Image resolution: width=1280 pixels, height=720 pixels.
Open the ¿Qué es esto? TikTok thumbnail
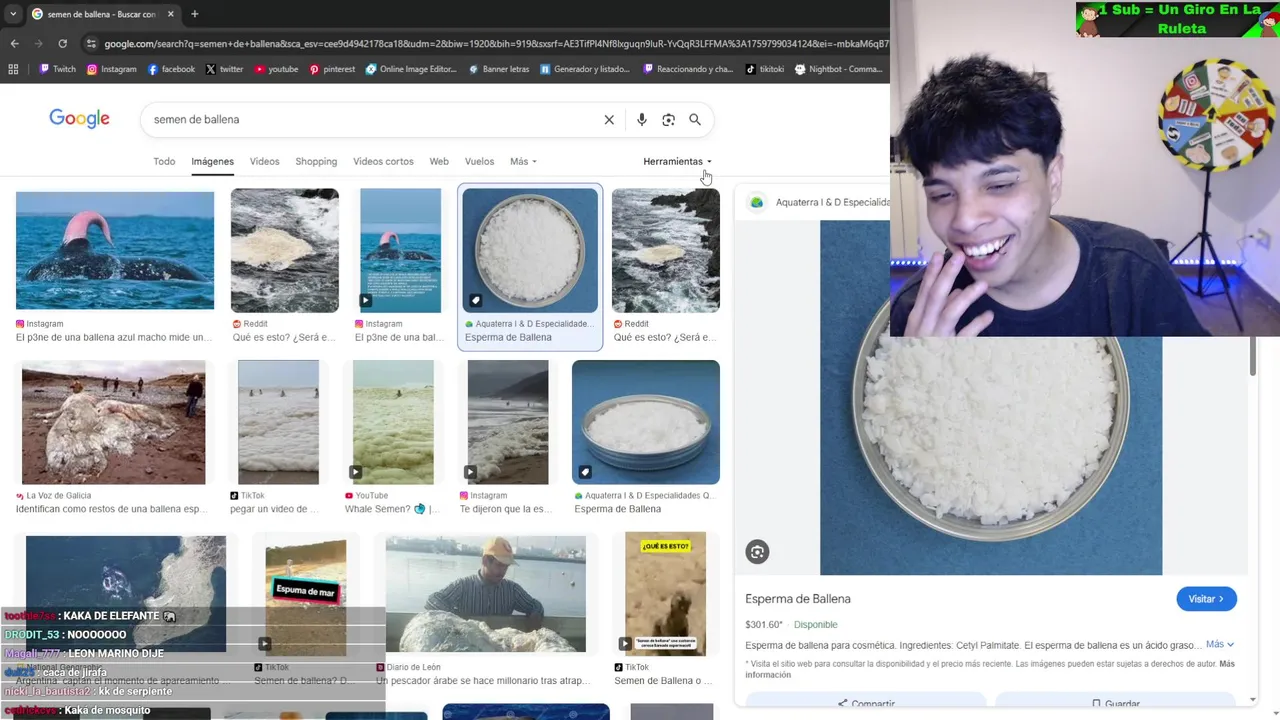click(665, 594)
